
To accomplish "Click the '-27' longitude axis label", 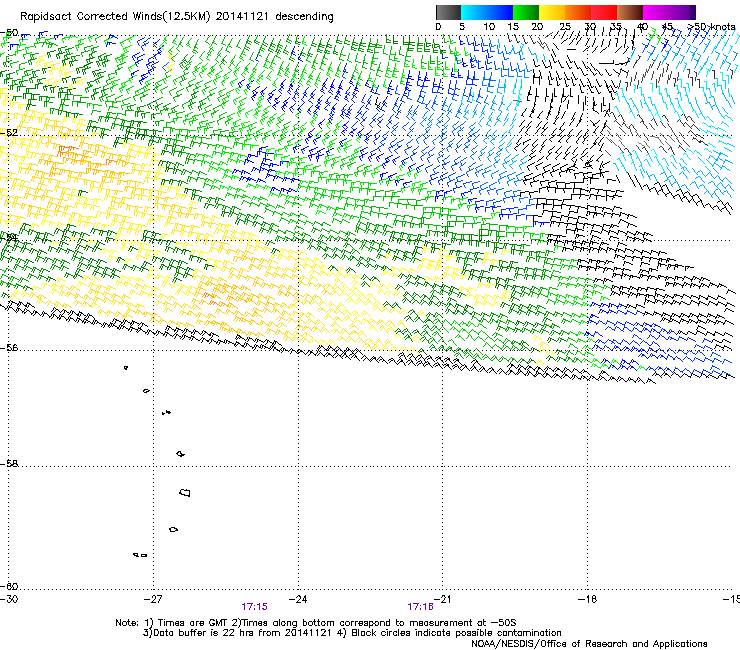I will (x=153, y=599).
